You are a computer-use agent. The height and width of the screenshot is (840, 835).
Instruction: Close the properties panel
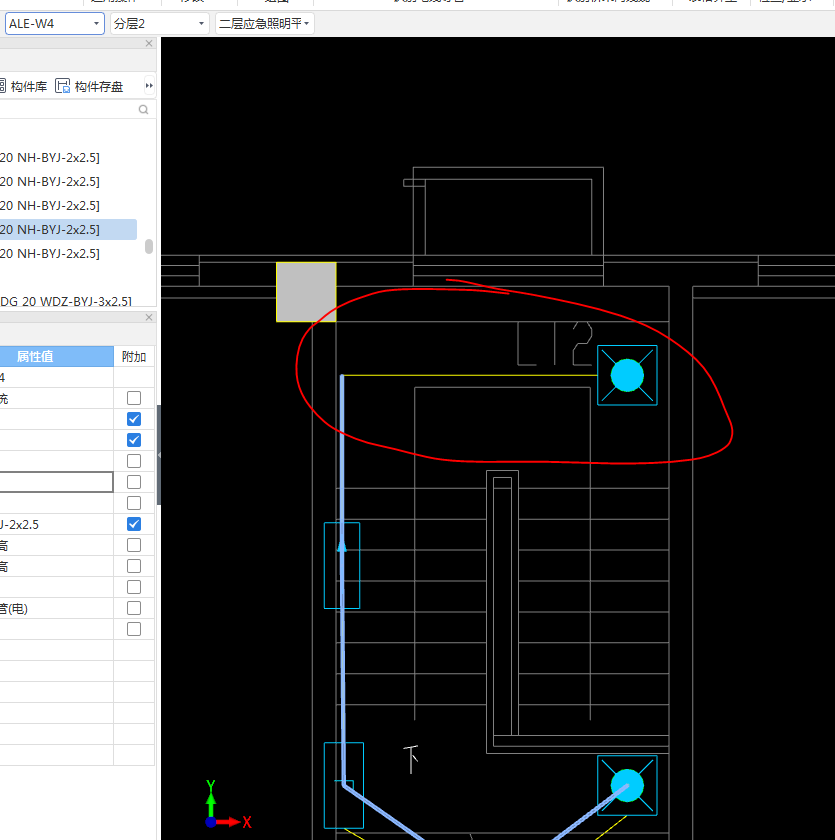click(149, 317)
